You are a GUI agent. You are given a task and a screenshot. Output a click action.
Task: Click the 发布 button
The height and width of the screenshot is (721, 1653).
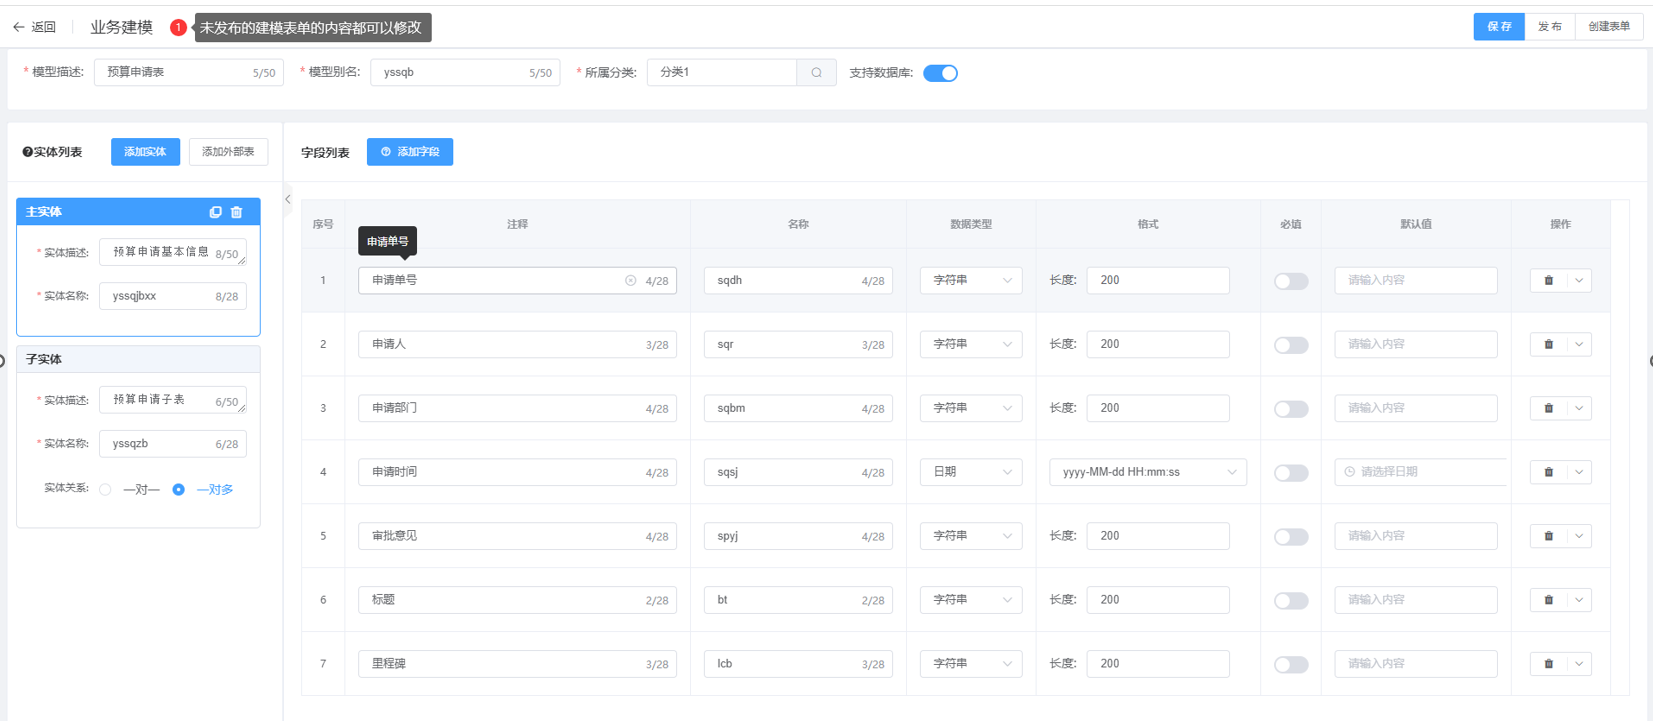(x=1549, y=27)
